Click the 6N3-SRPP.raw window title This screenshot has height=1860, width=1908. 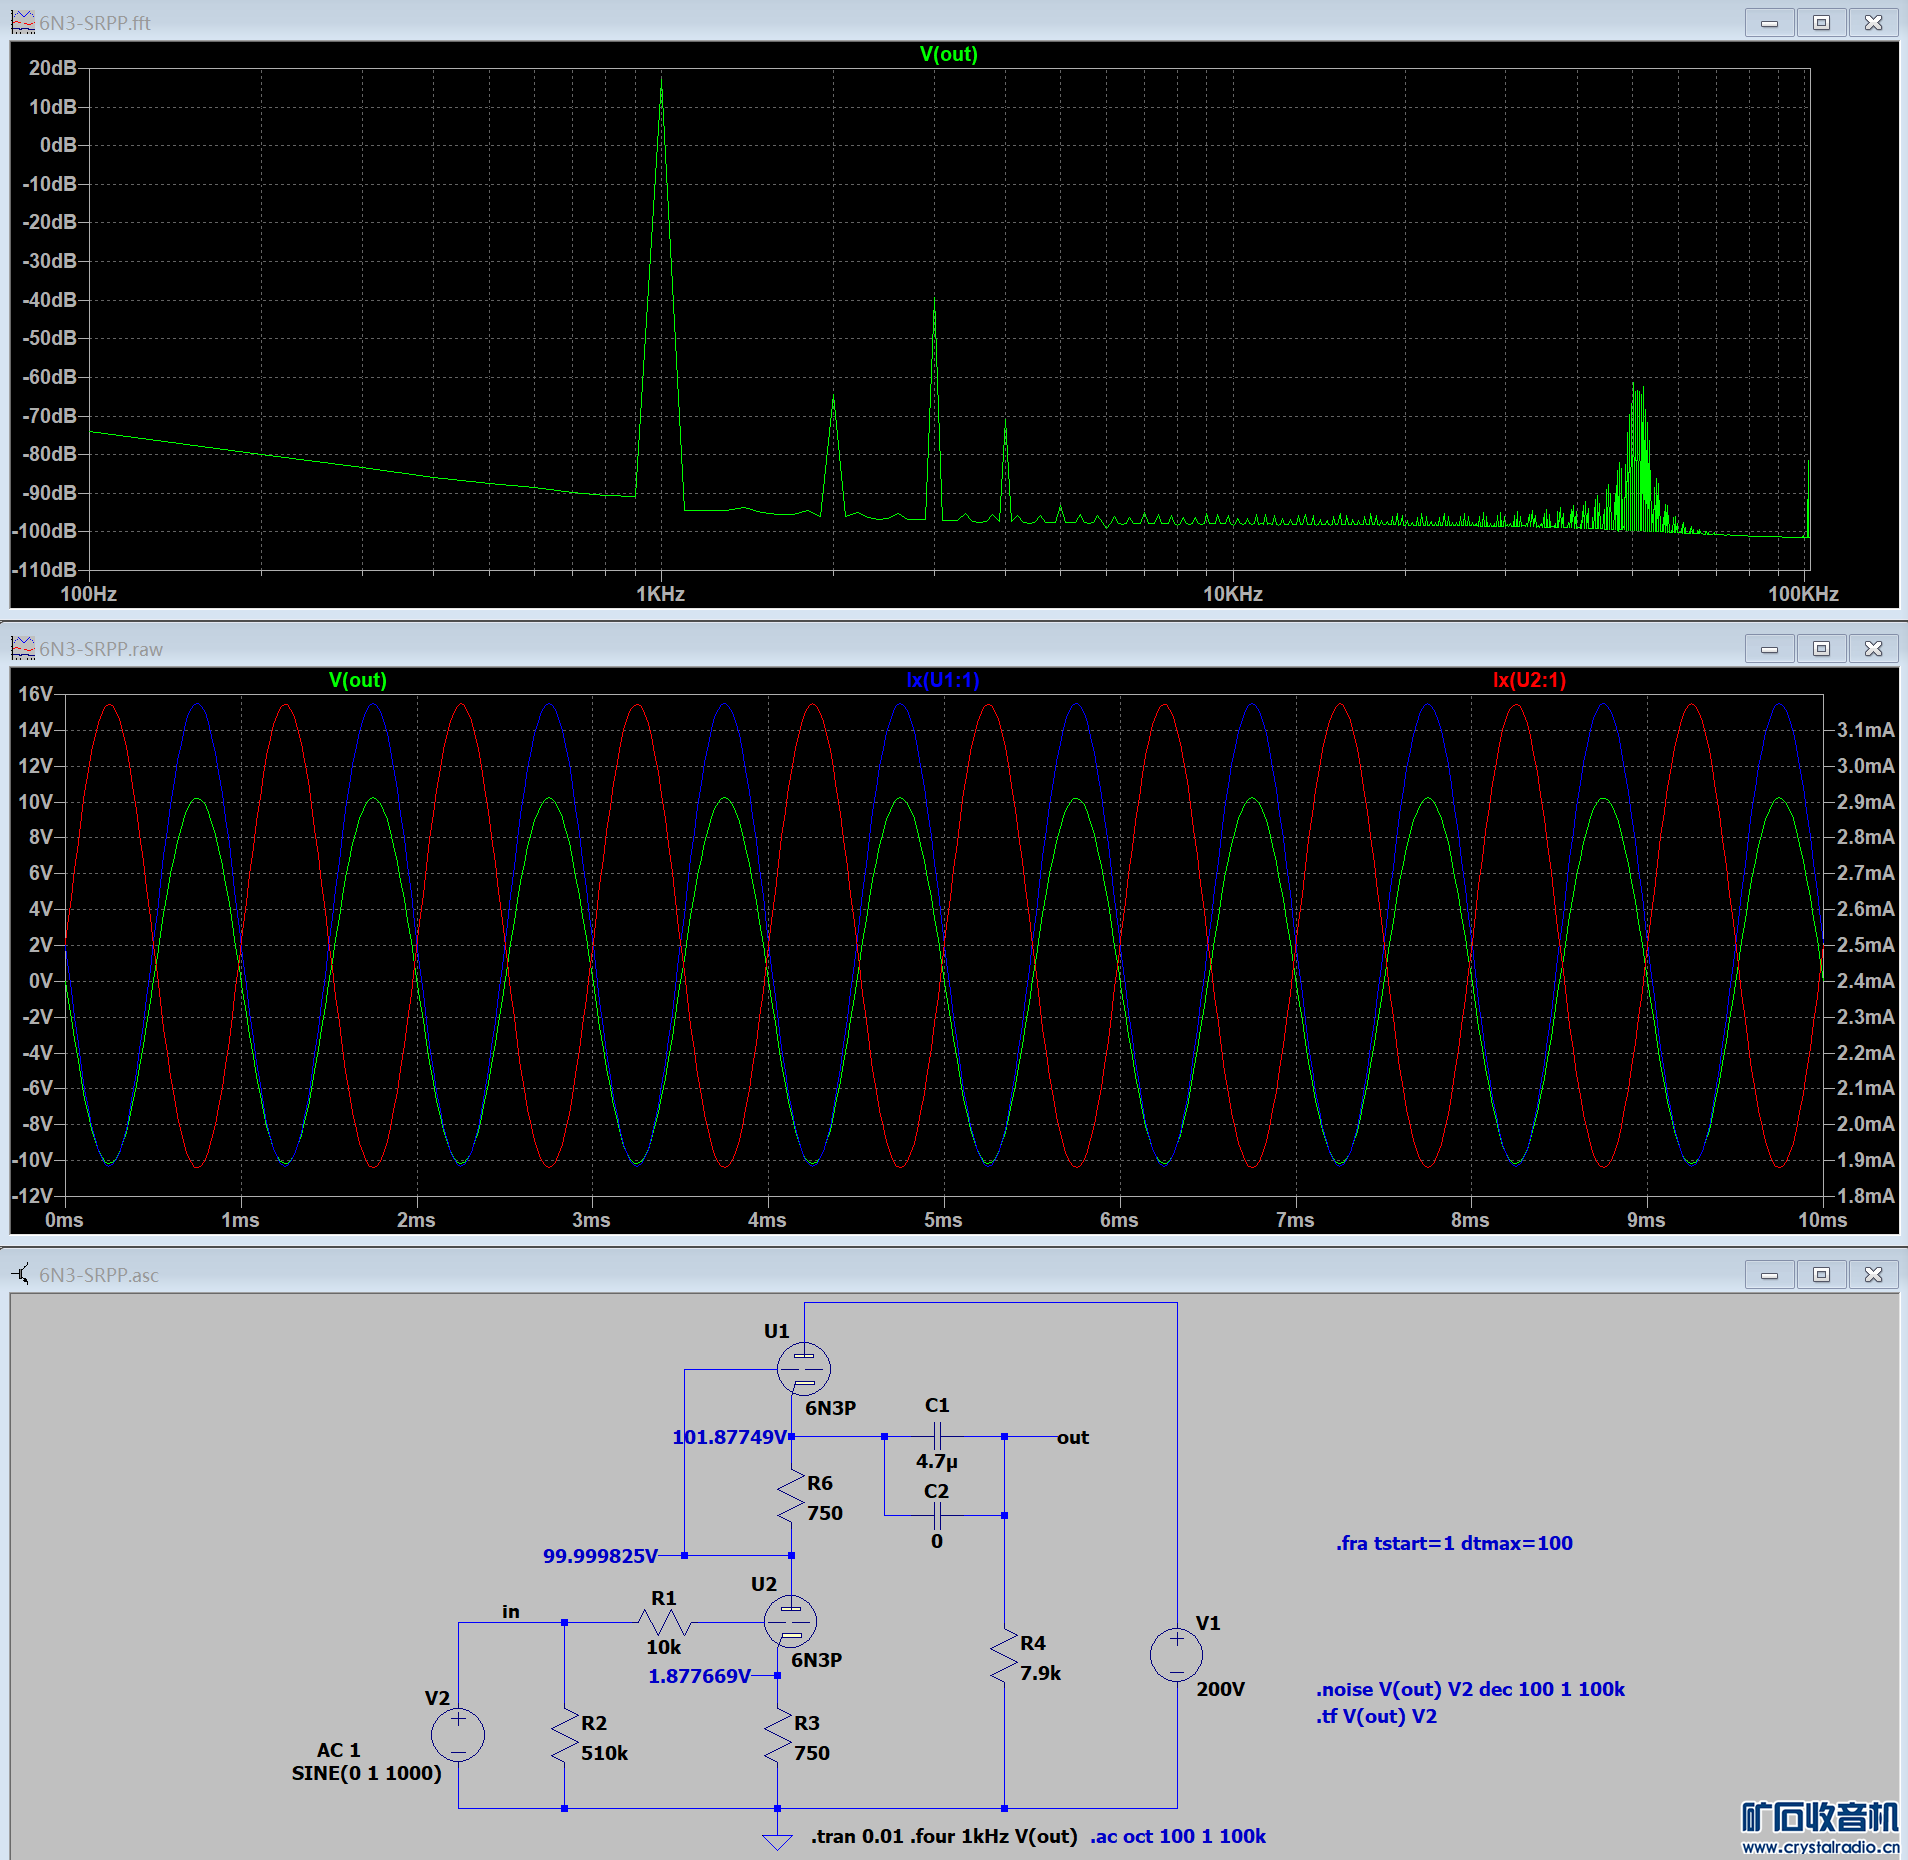[101, 649]
